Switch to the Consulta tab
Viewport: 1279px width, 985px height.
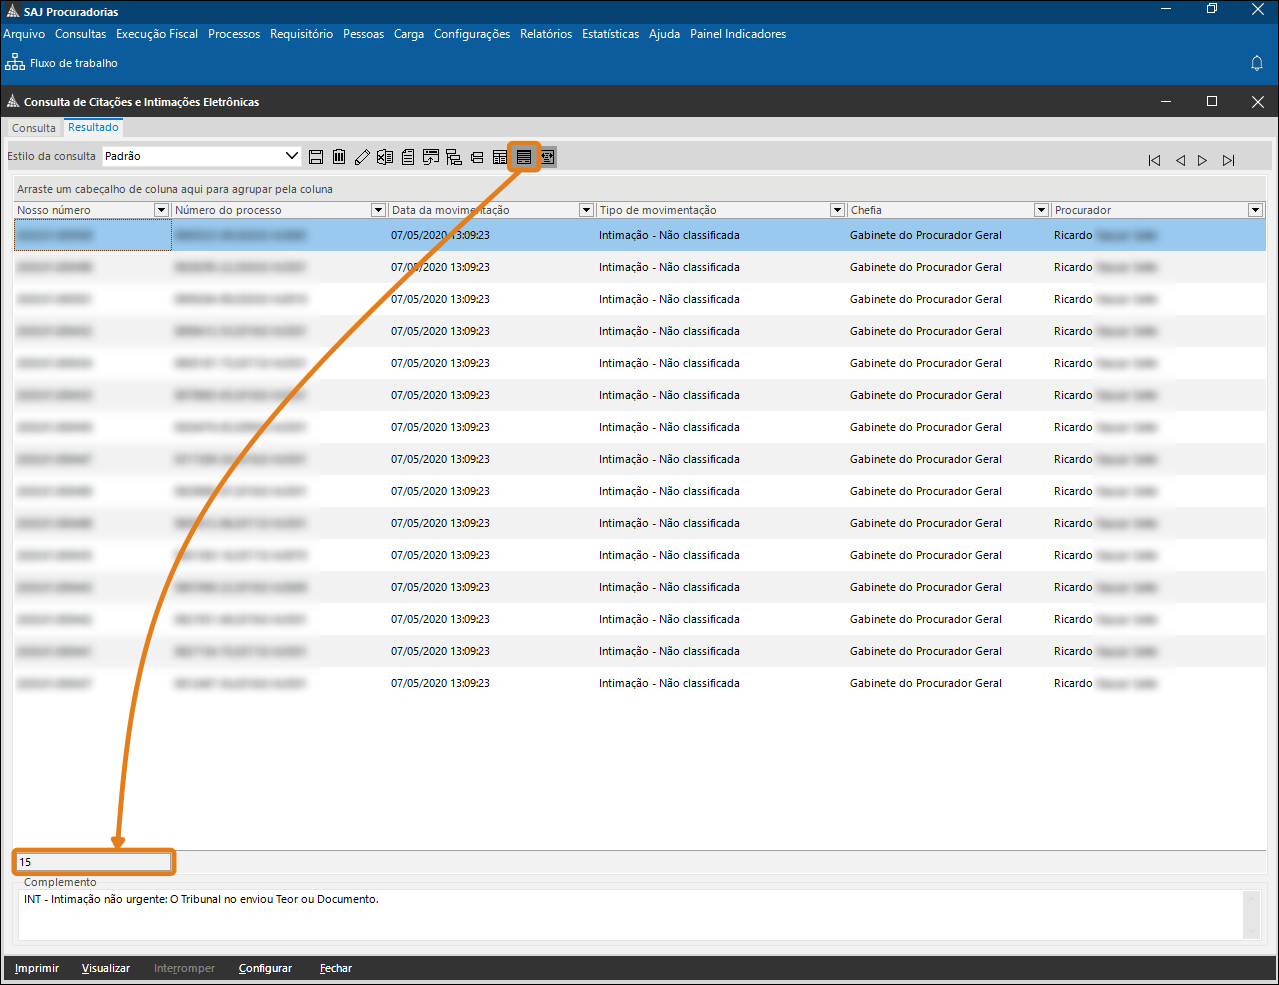point(34,128)
